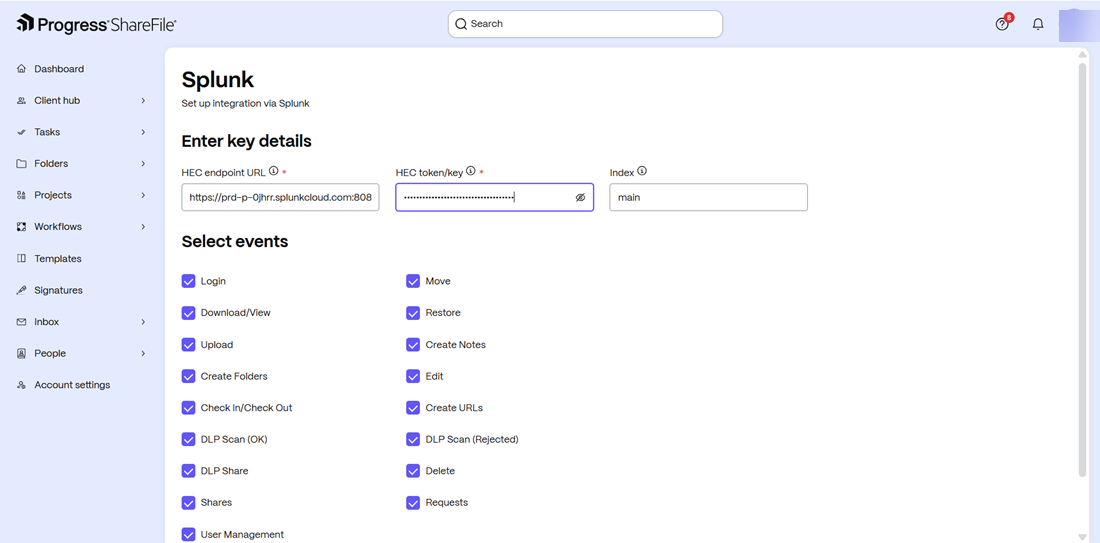
Task: Expand the People chevron
Action: [143, 353]
